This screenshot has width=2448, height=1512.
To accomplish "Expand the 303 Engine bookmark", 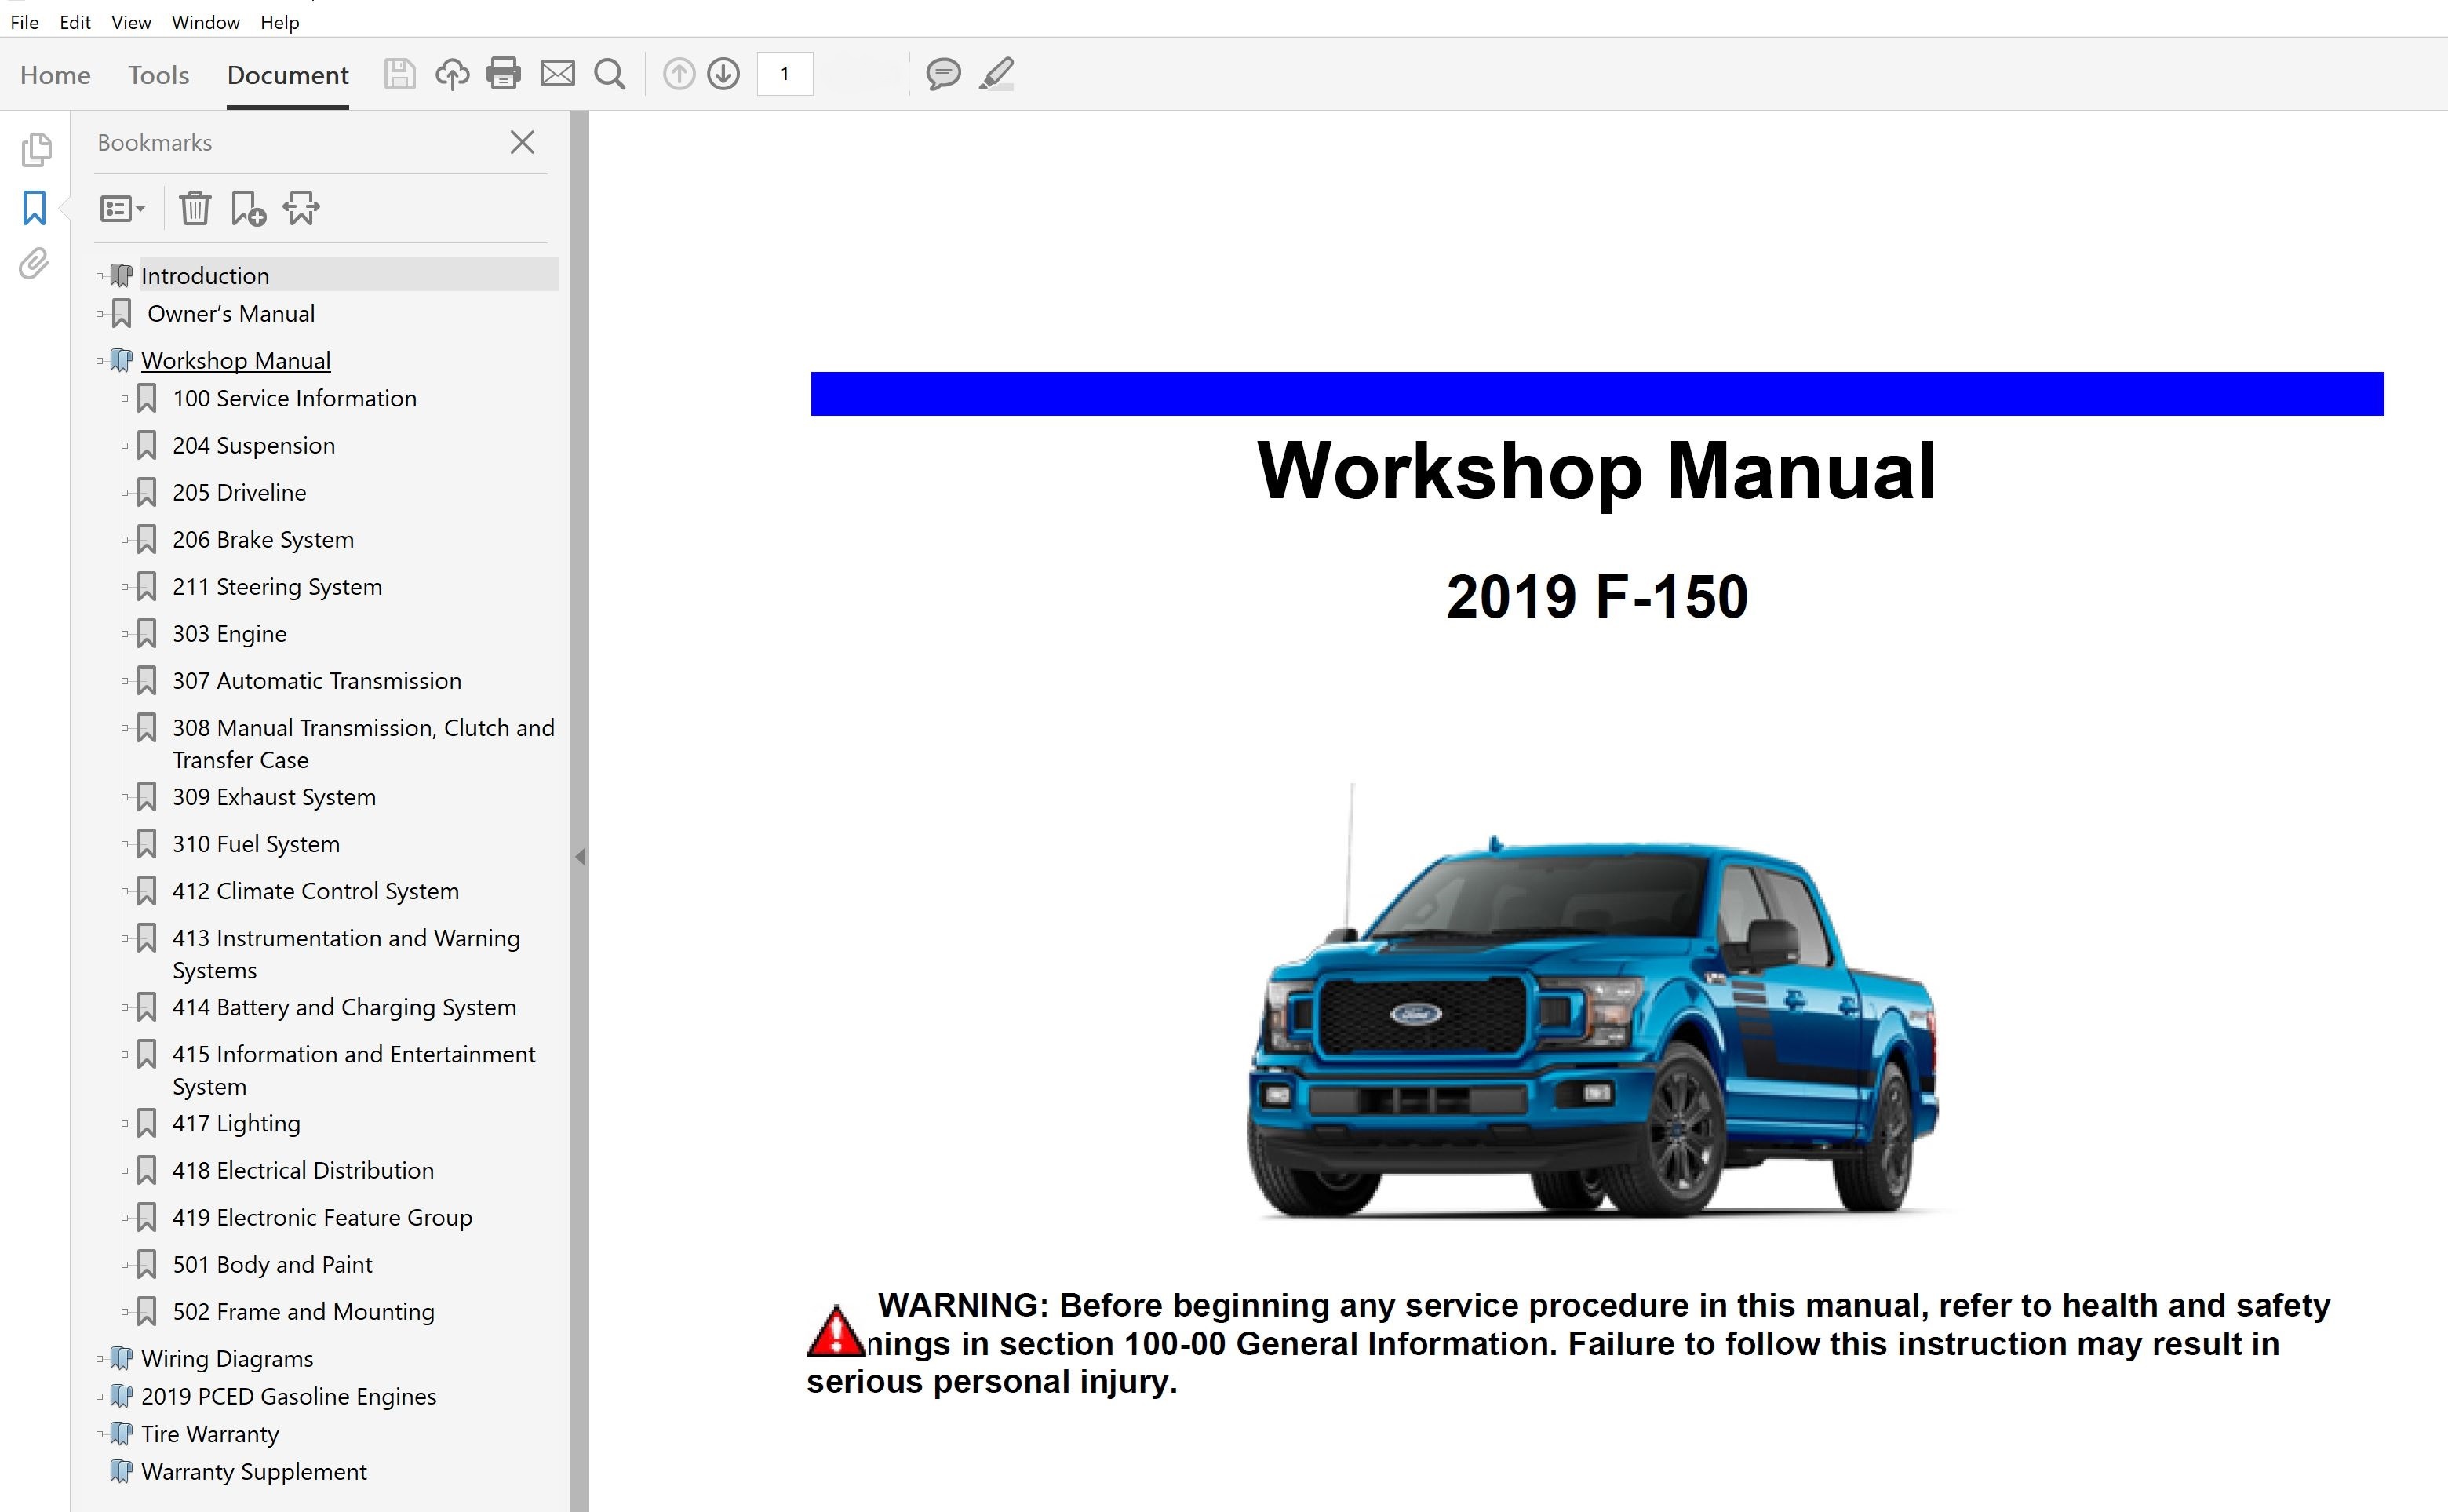I will click(125, 634).
